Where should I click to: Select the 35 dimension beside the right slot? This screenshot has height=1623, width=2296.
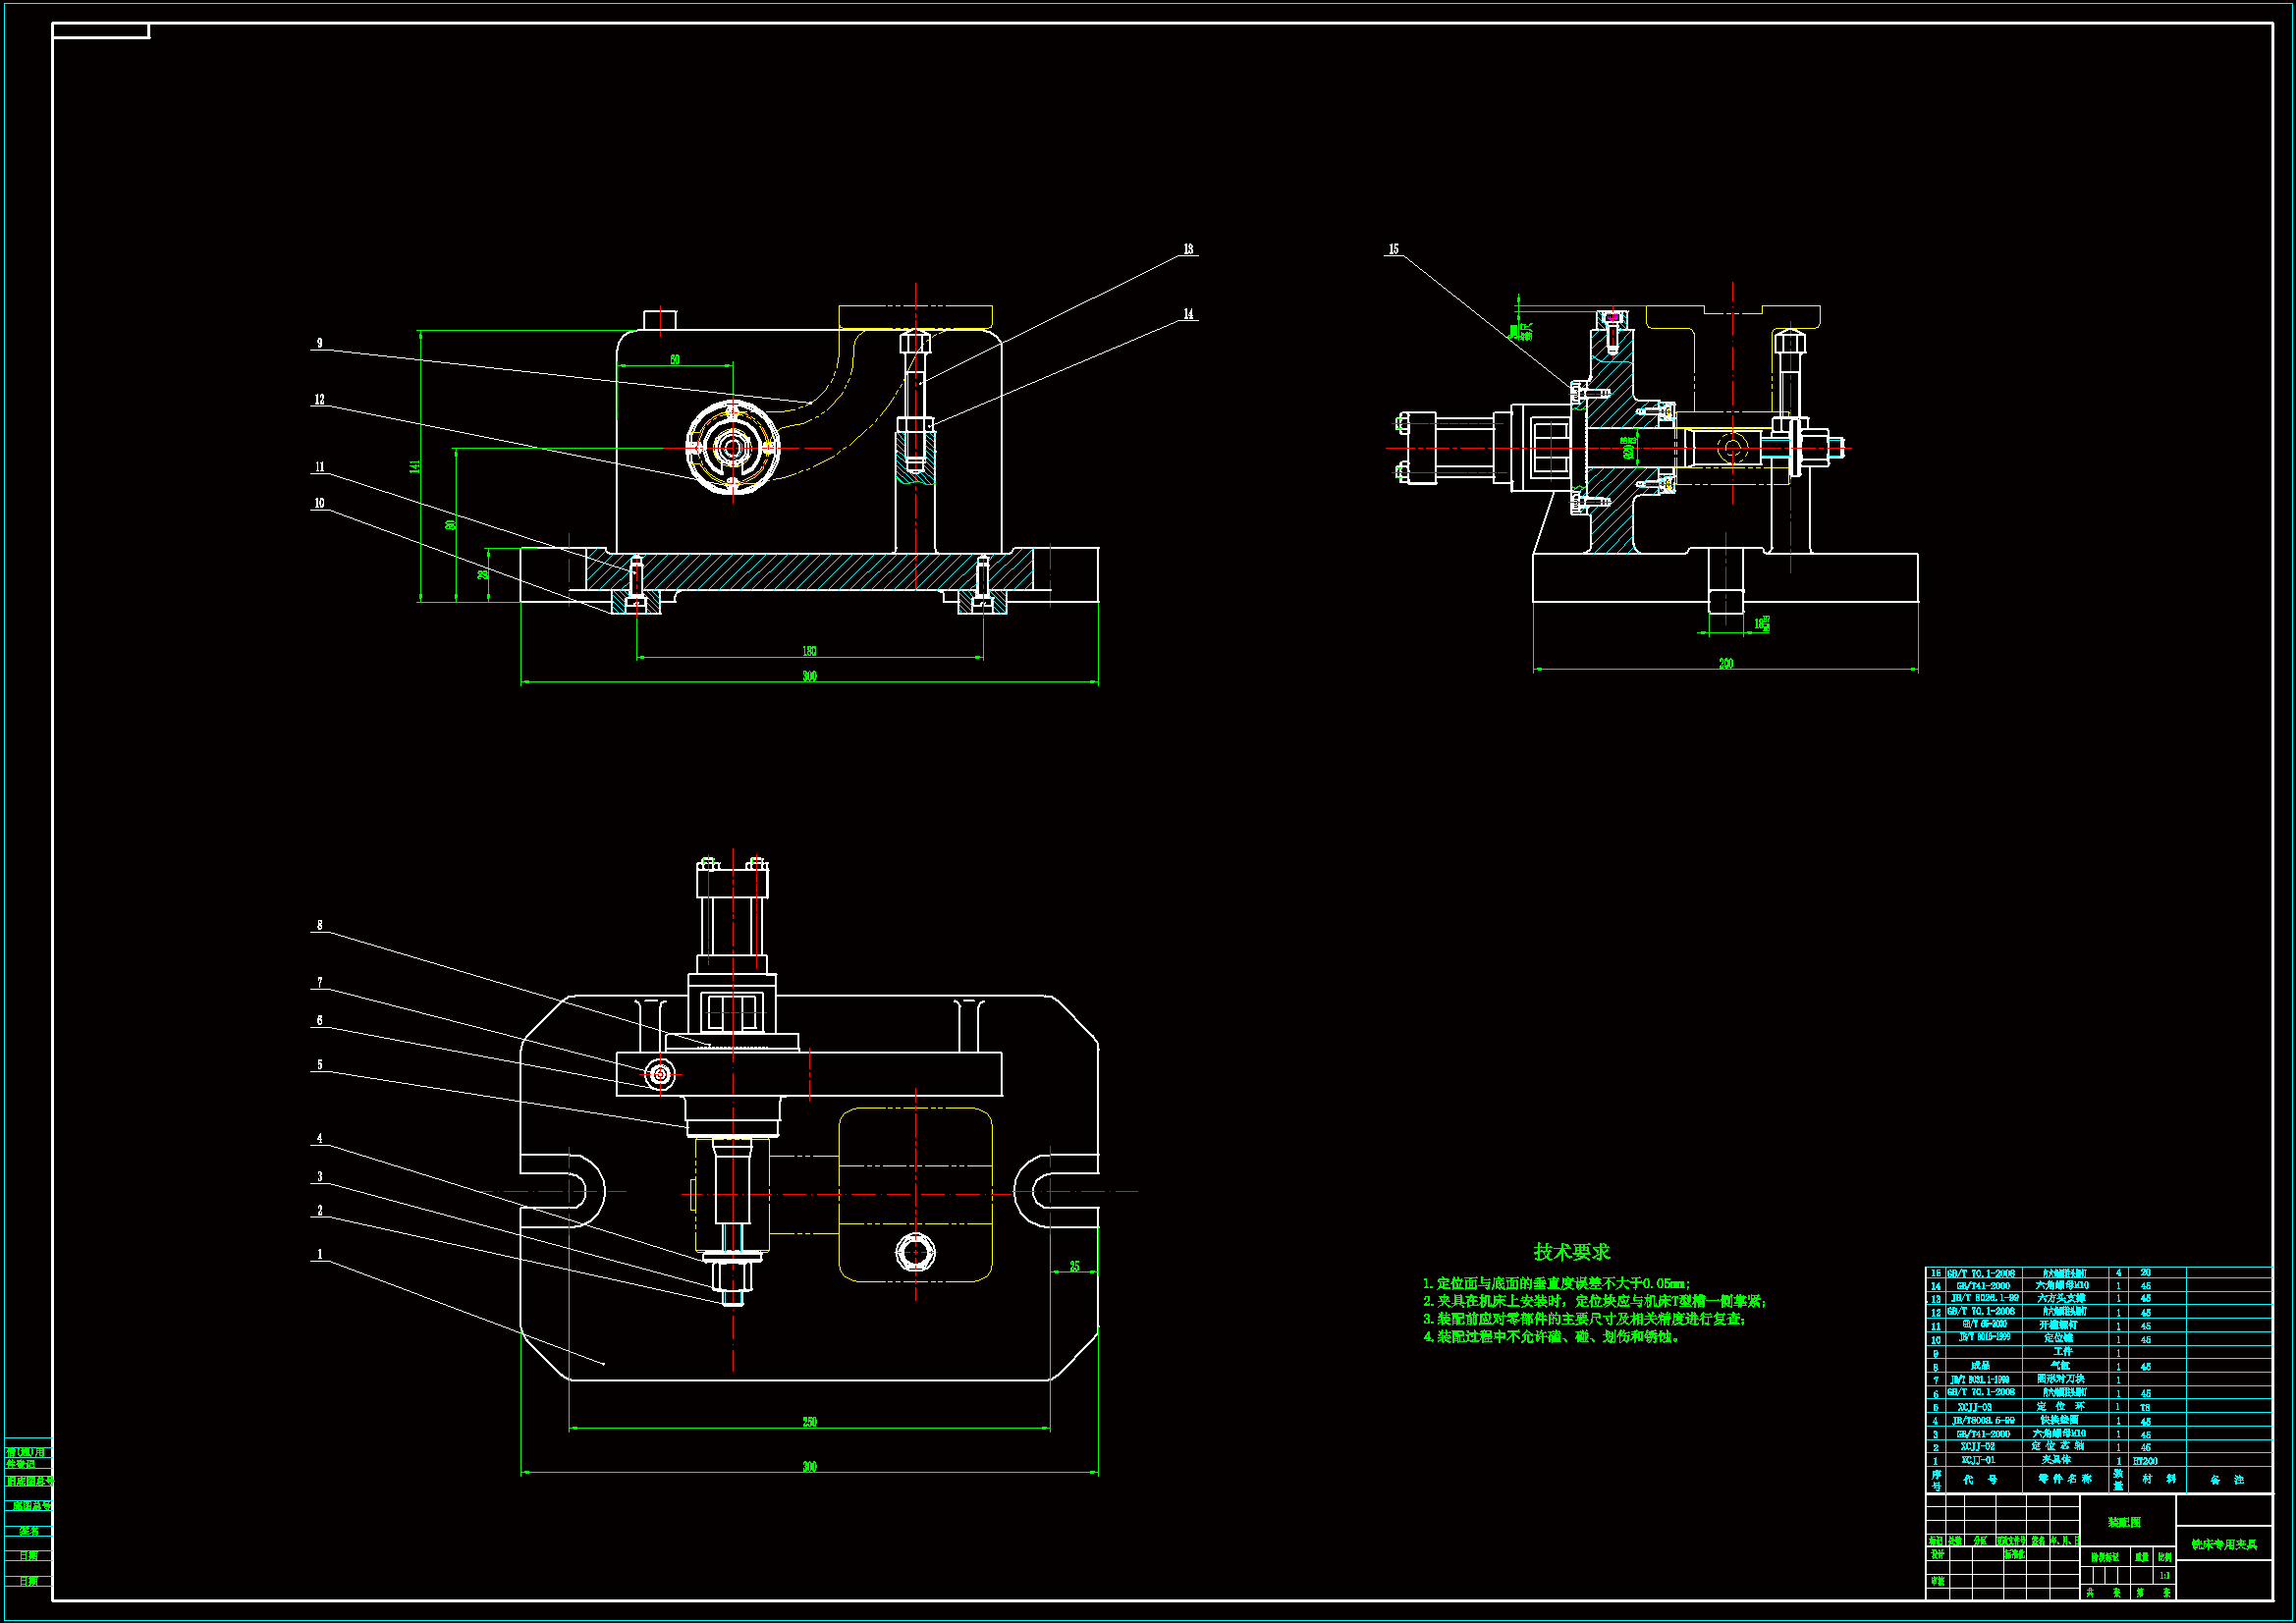tap(1074, 1266)
